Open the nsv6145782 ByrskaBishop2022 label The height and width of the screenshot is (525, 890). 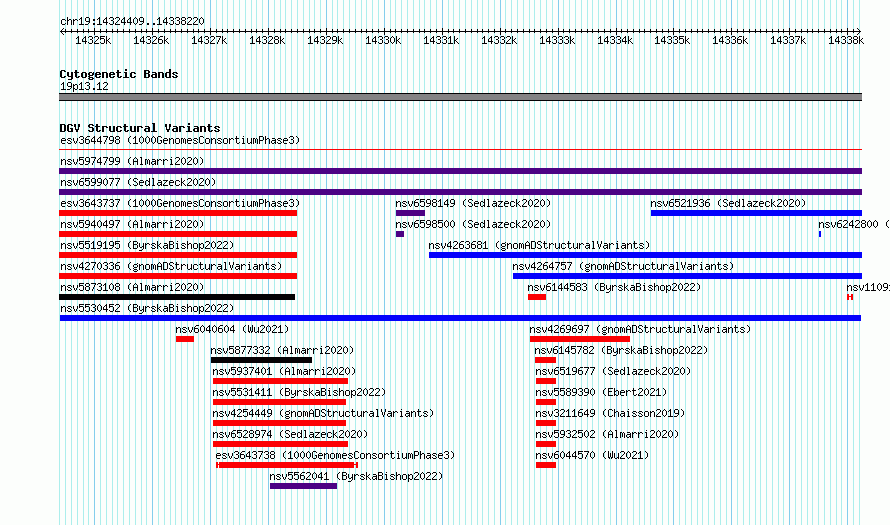[622, 350]
